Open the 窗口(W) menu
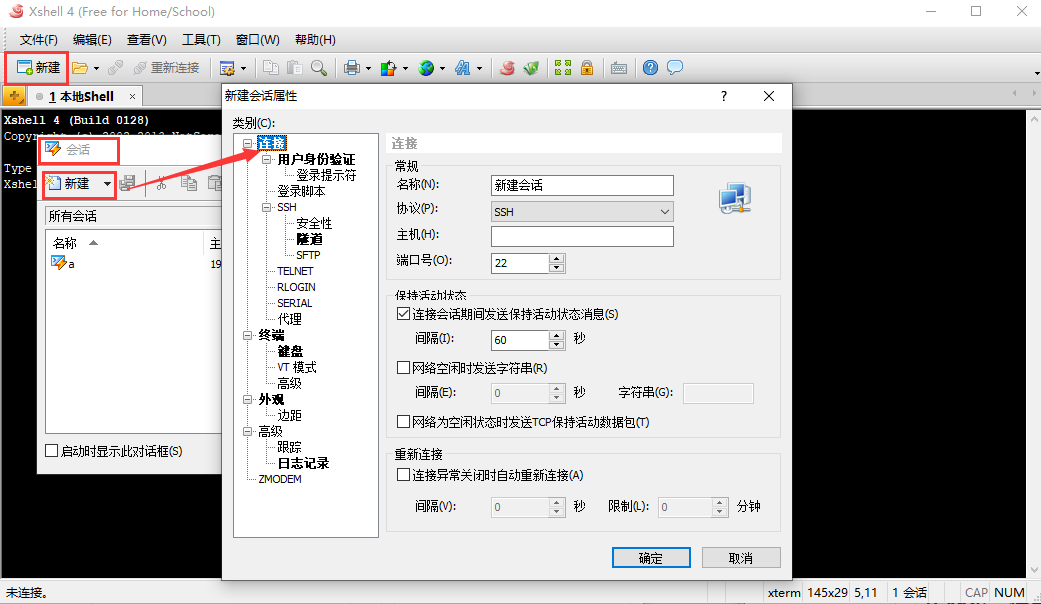1041x604 pixels. (258, 40)
